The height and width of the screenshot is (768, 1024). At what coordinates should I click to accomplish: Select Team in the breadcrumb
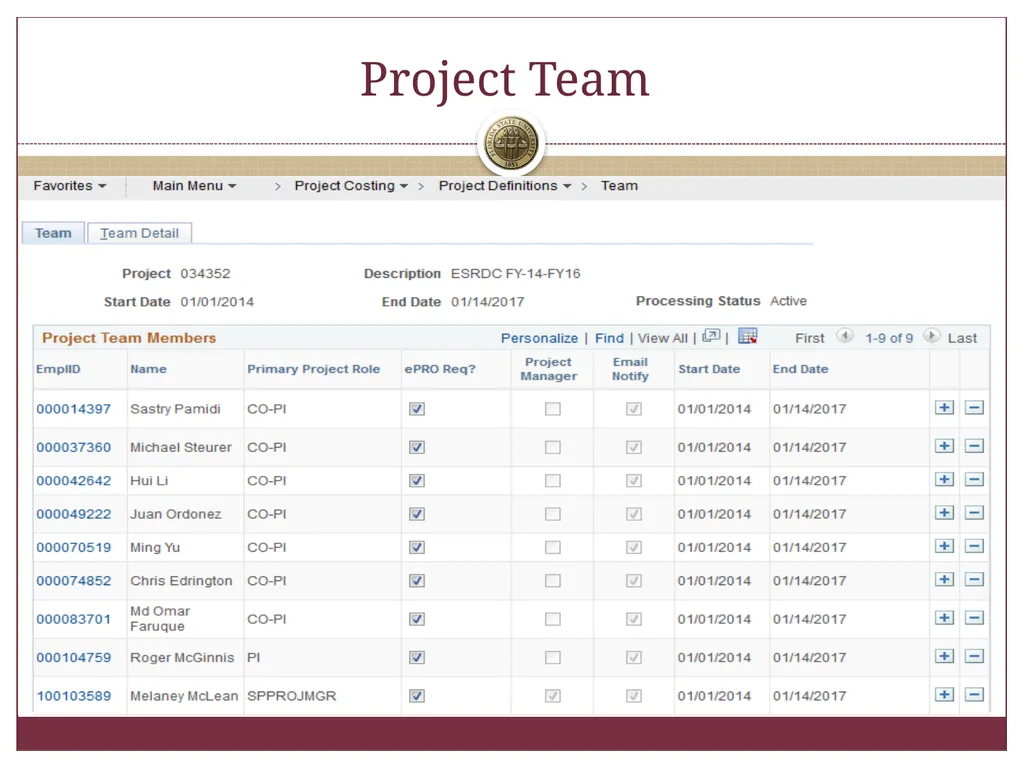[x=619, y=186]
